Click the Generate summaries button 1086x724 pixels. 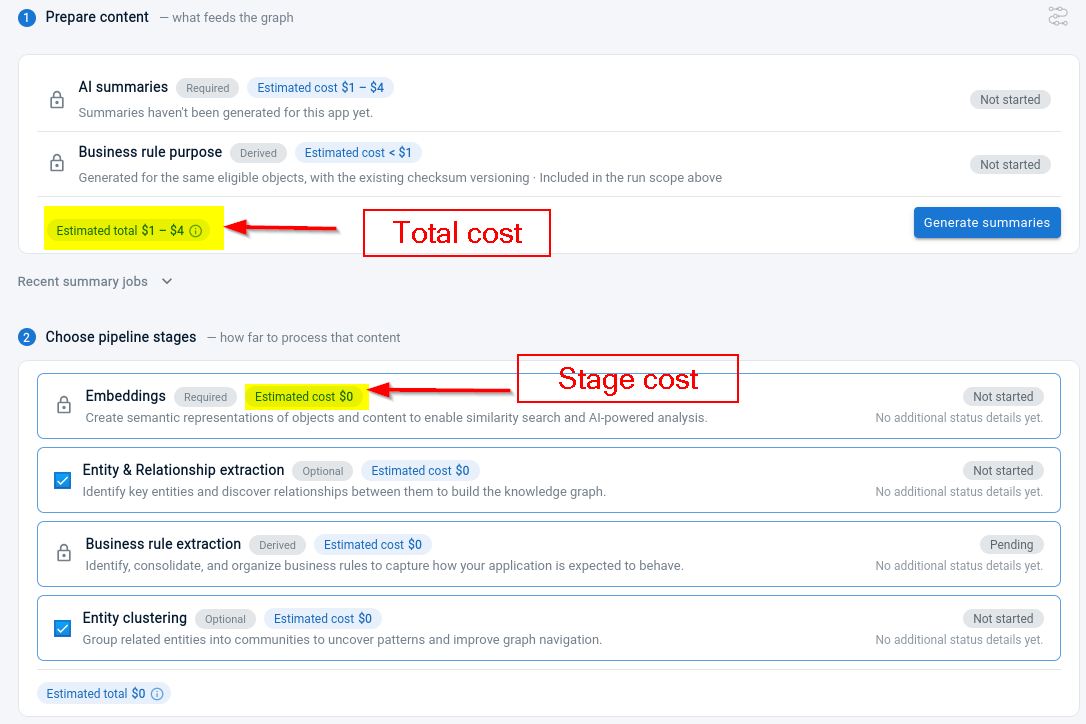pos(987,222)
